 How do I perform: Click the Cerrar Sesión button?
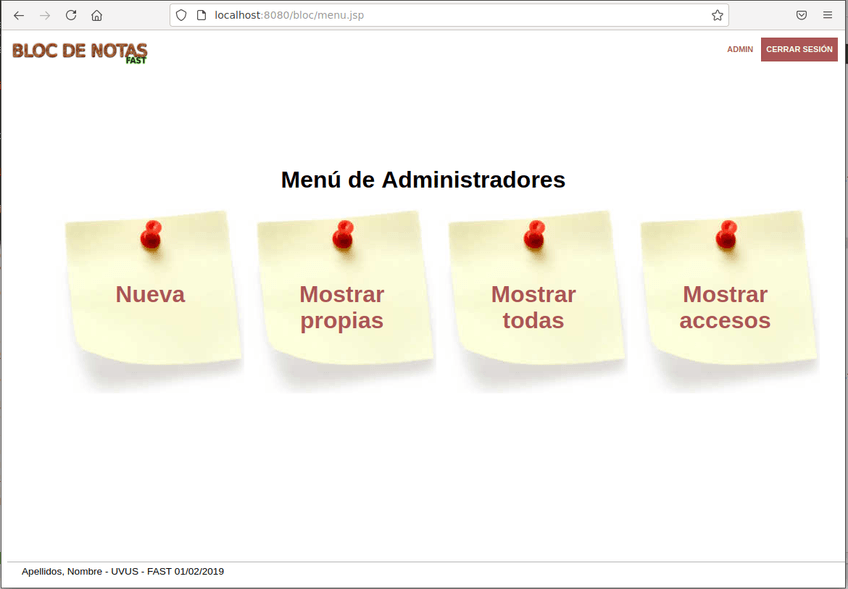(x=799, y=49)
